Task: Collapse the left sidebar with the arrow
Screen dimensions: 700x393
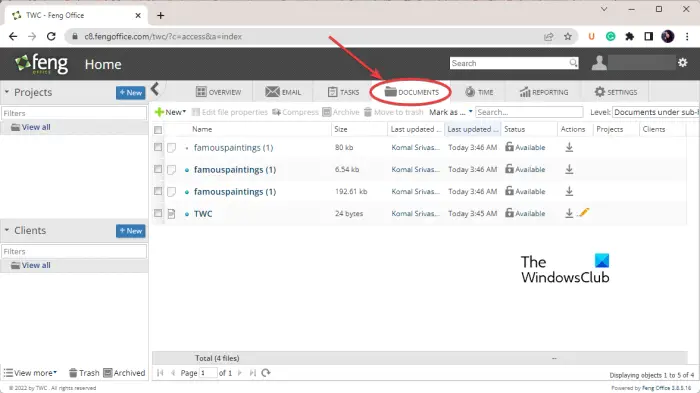Action: point(155,89)
